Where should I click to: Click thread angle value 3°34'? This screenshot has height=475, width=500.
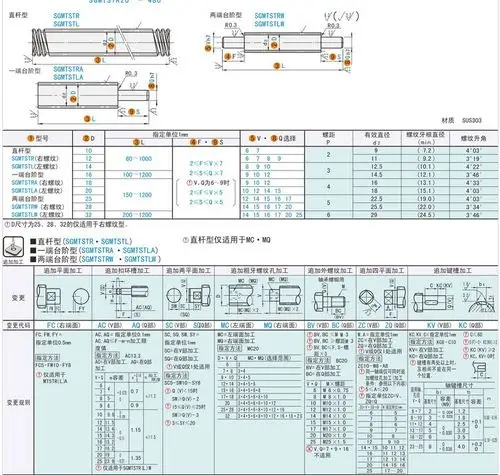coord(473,207)
